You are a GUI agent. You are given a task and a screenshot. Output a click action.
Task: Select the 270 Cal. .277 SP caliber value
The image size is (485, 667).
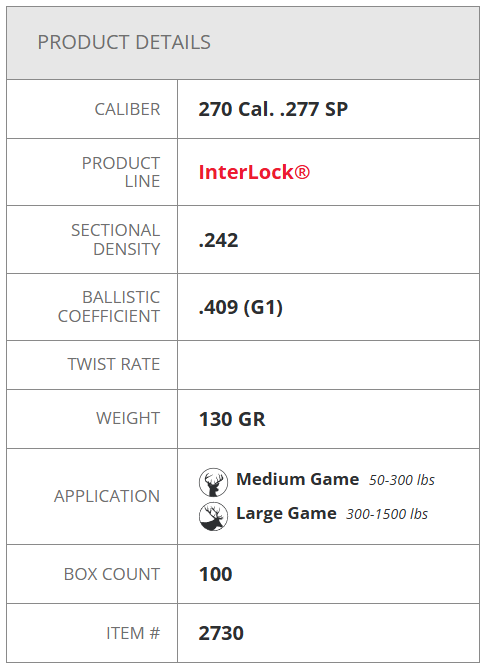(x=273, y=109)
